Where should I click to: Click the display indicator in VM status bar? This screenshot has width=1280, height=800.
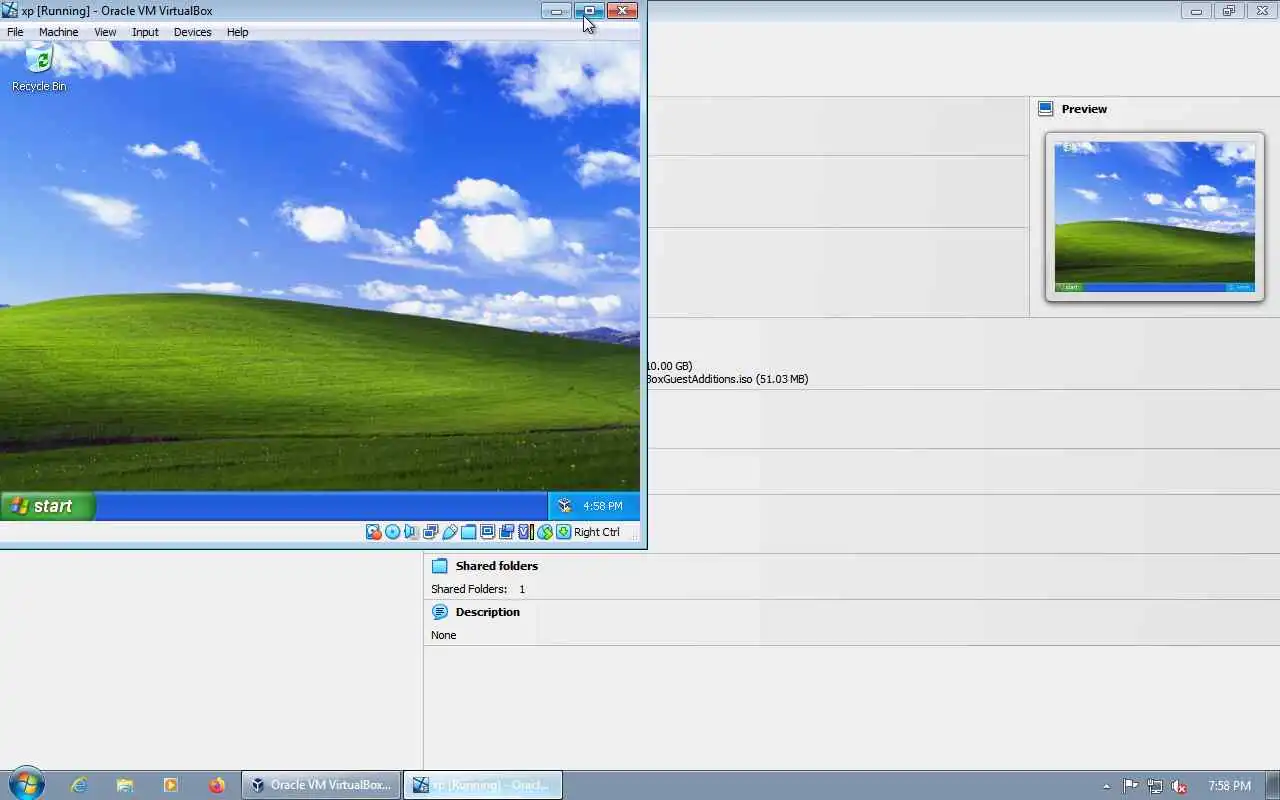pyautogui.click(x=487, y=532)
